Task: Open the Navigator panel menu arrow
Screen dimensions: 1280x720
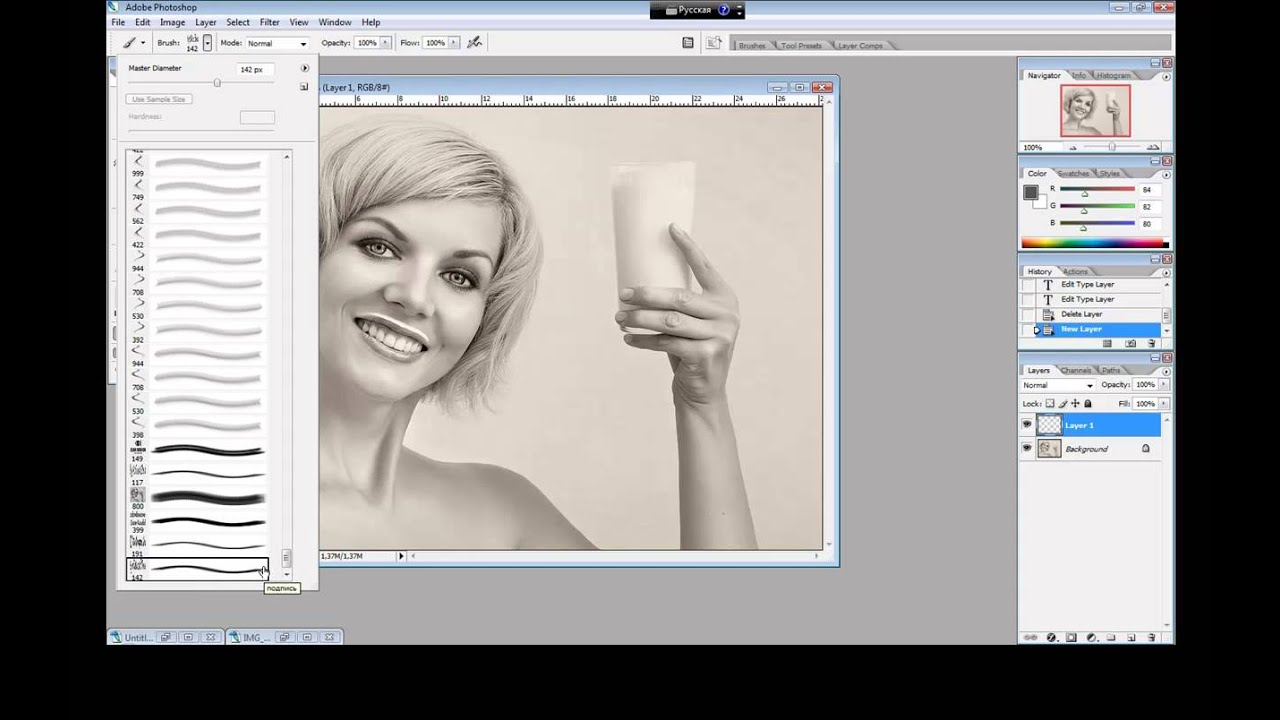Action: click(1166, 75)
